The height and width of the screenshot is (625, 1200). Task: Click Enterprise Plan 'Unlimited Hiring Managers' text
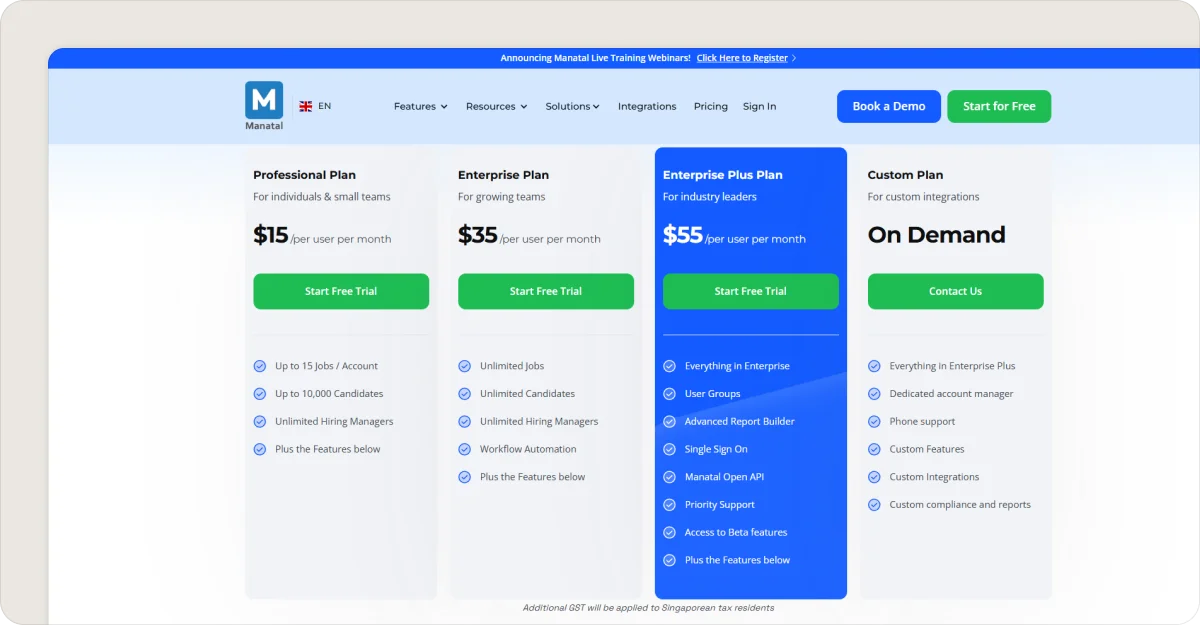(539, 422)
